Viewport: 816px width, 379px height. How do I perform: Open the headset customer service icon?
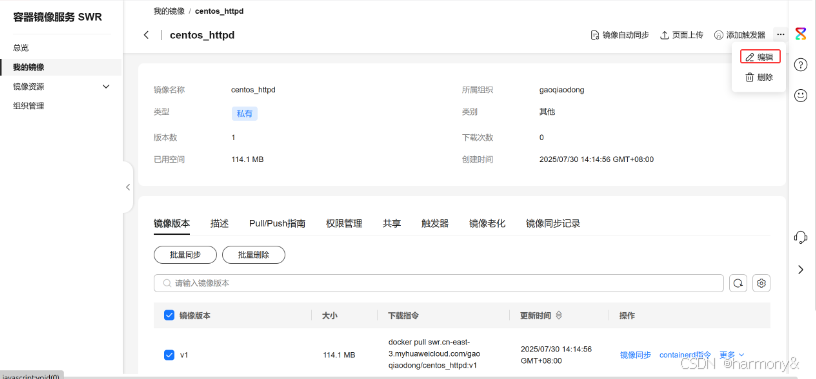[800, 237]
